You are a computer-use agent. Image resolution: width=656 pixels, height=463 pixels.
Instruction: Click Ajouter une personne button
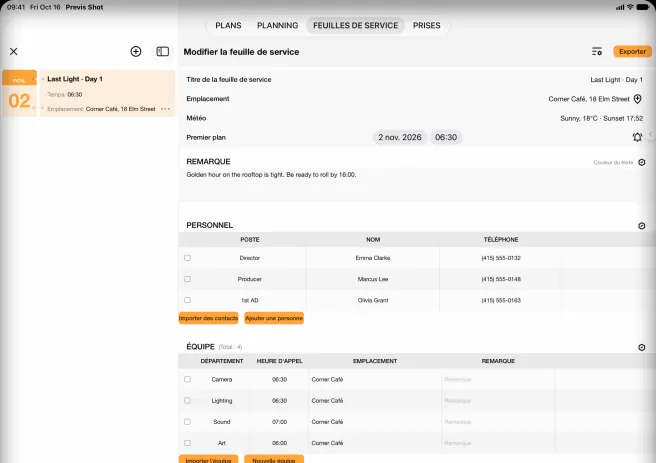coord(274,318)
